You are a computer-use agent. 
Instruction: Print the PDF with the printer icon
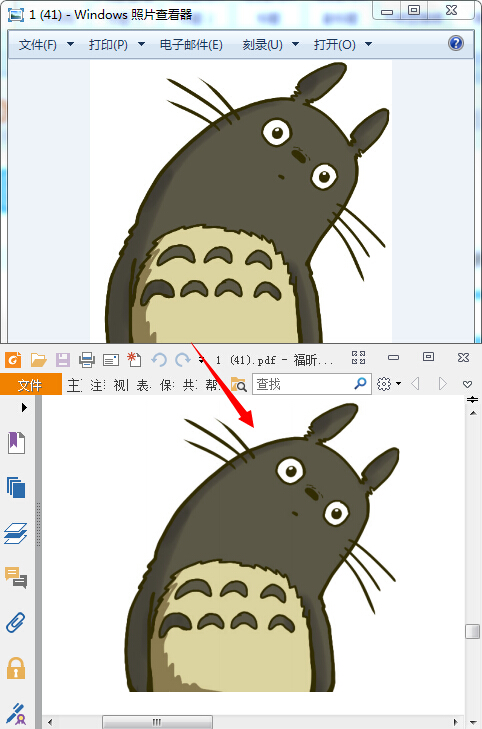87,359
